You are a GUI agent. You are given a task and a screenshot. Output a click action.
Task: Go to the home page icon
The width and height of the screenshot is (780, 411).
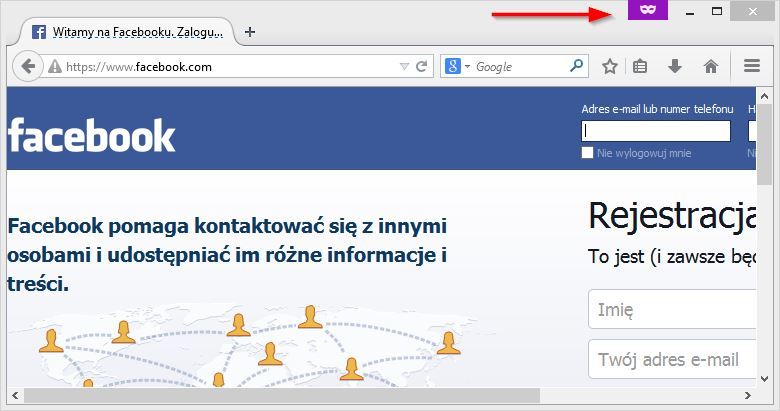tap(711, 66)
